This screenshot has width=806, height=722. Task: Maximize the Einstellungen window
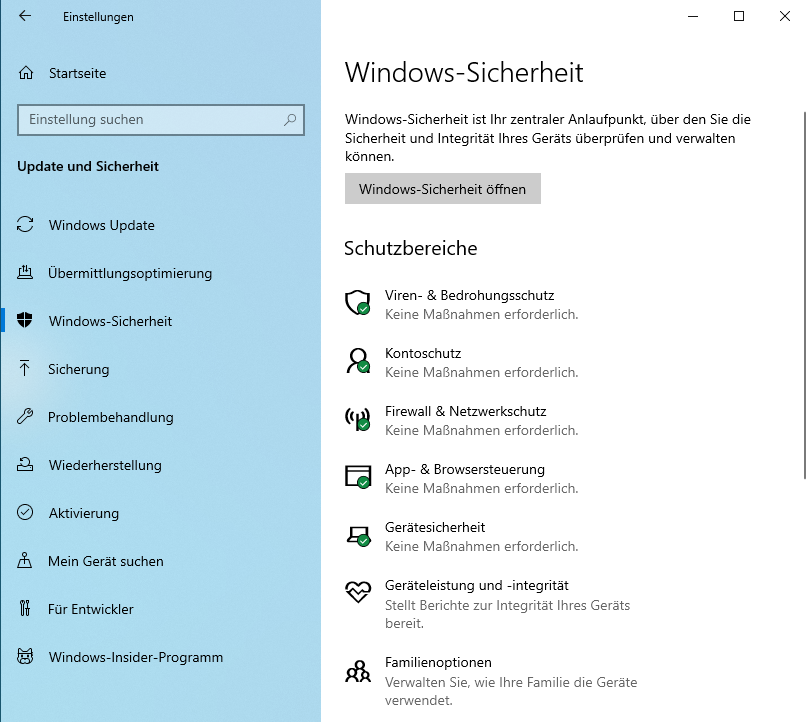[x=739, y=16]
